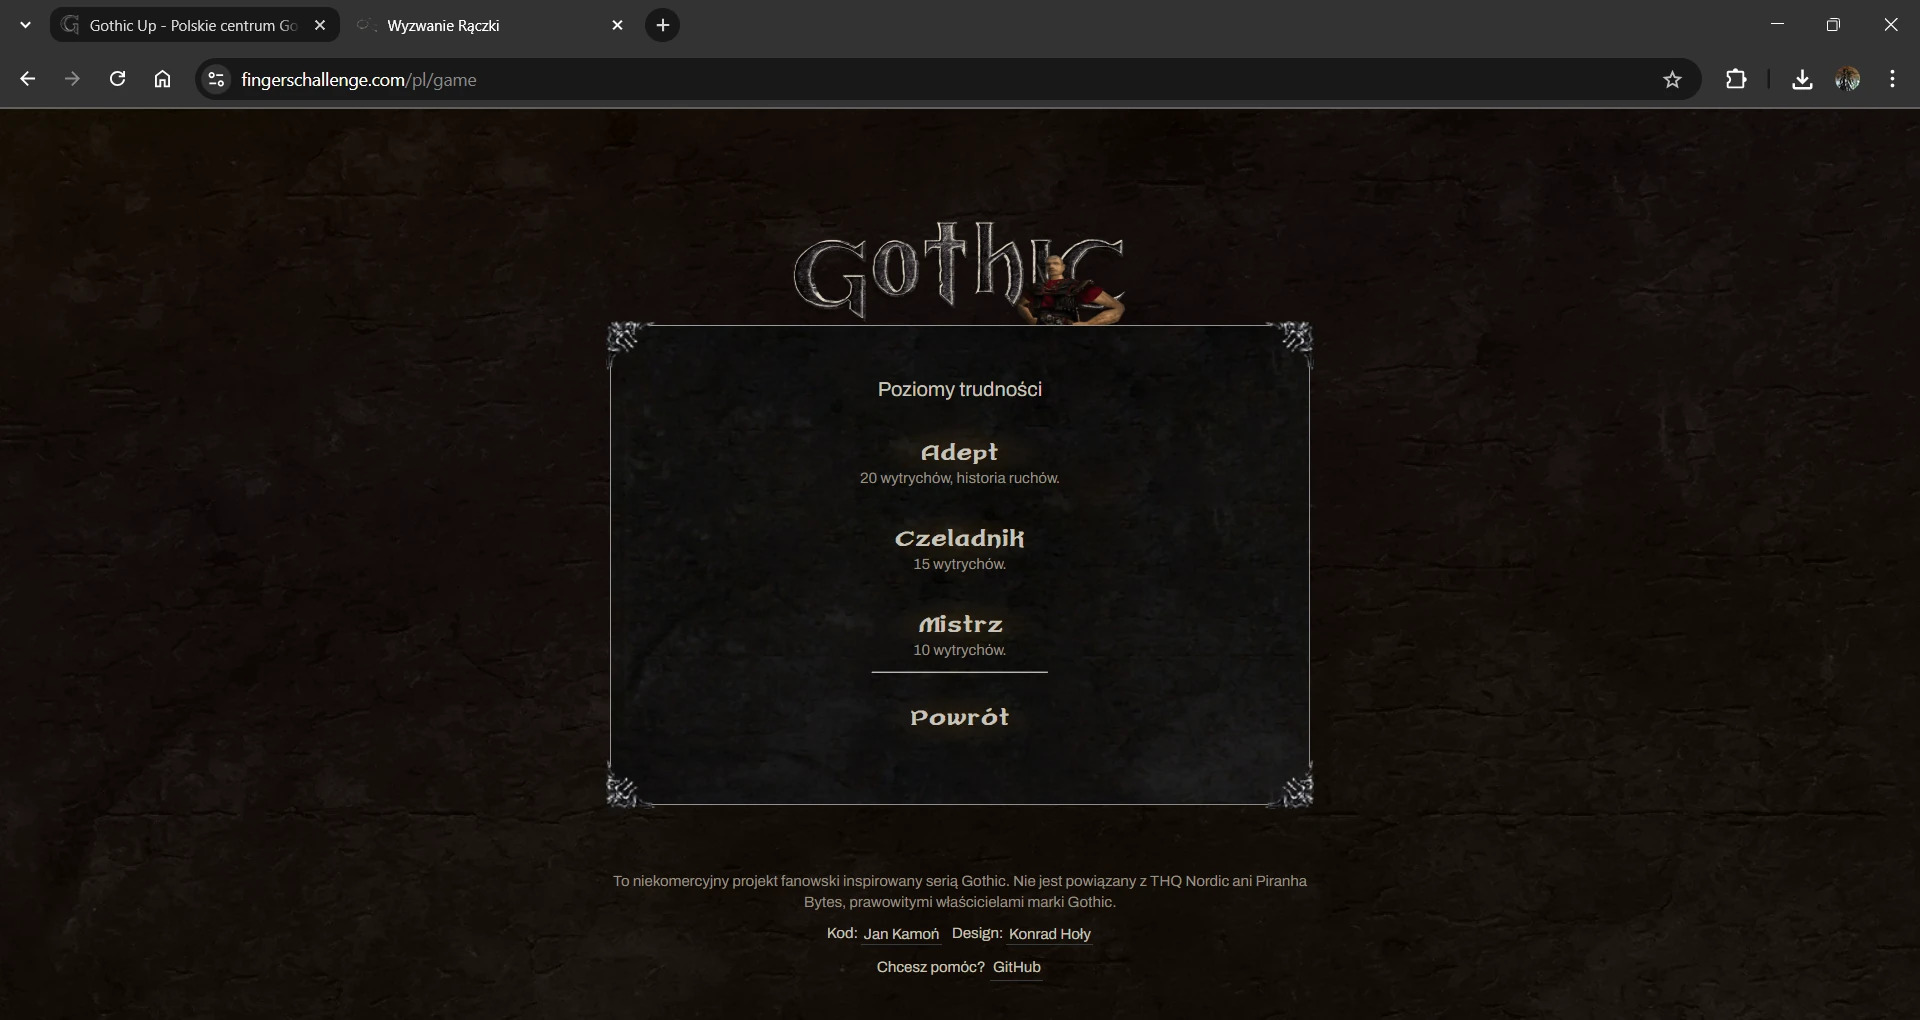1920x1020 pixels.
Task: Click the '20 wytrychów, historia ruchów.' text
Action: (959, 478)
